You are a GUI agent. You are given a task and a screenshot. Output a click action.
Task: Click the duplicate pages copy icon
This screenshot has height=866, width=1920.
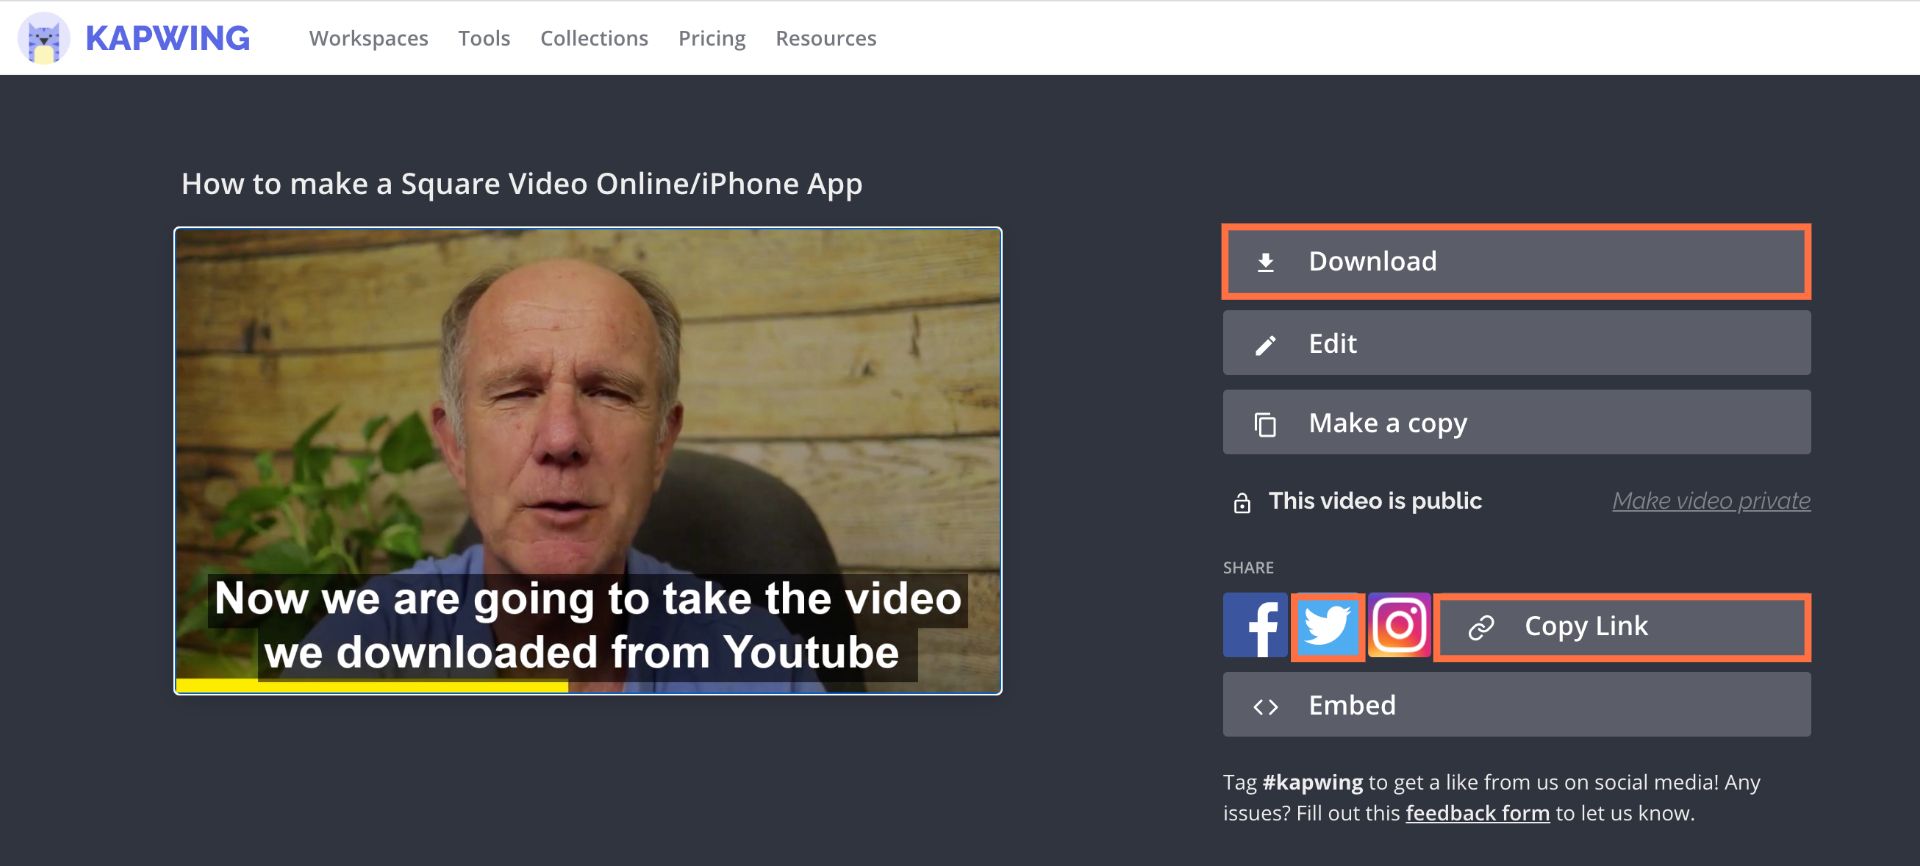(x=1265, y=424)
